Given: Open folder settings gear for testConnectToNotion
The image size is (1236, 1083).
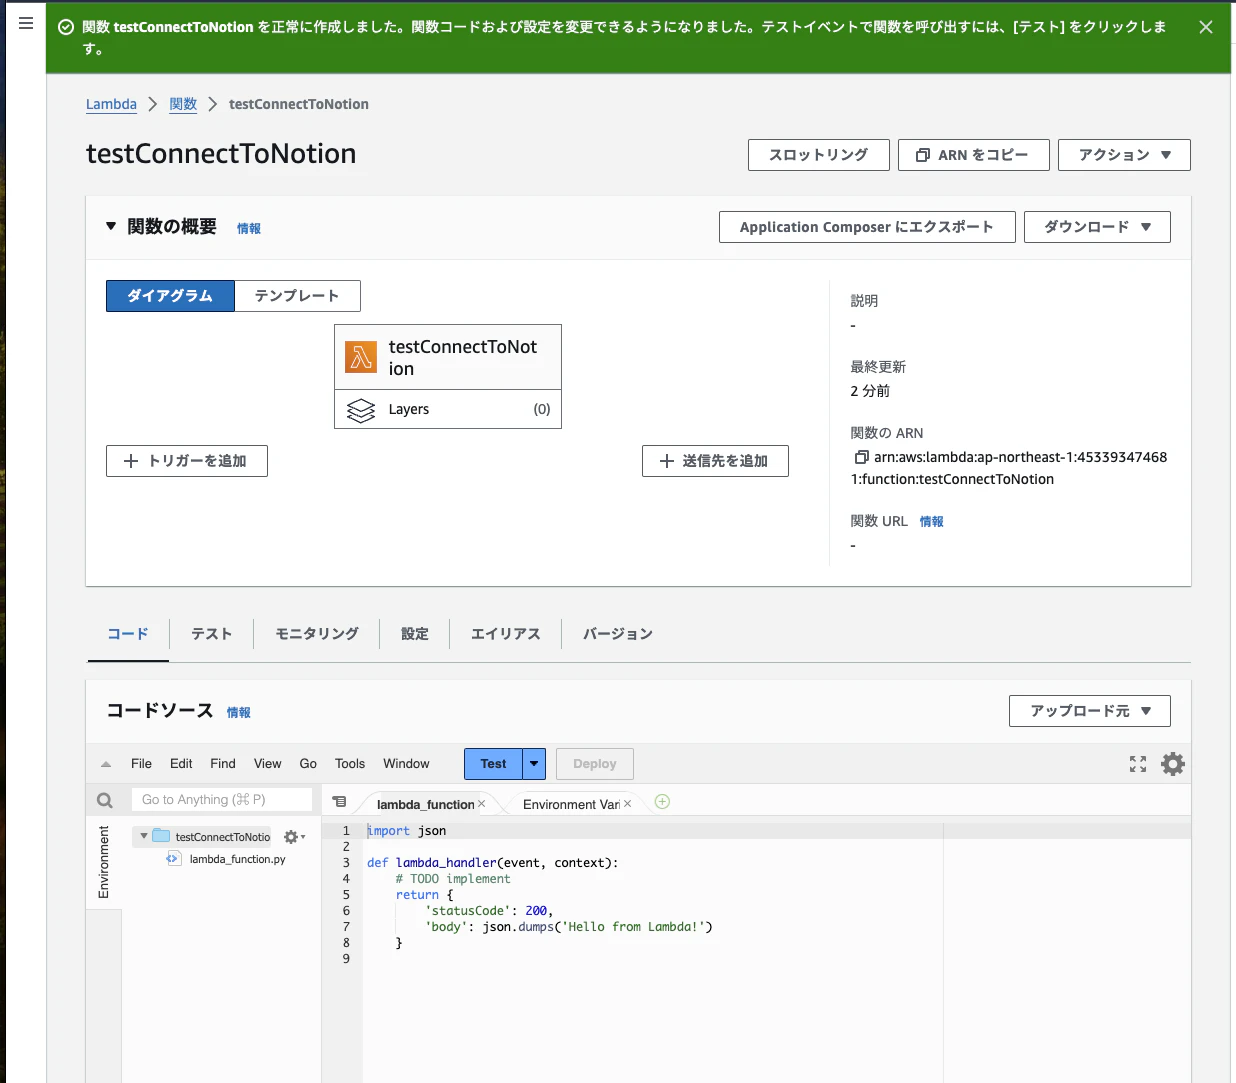Looking at the screenshot, I should (x=294, y=837).
